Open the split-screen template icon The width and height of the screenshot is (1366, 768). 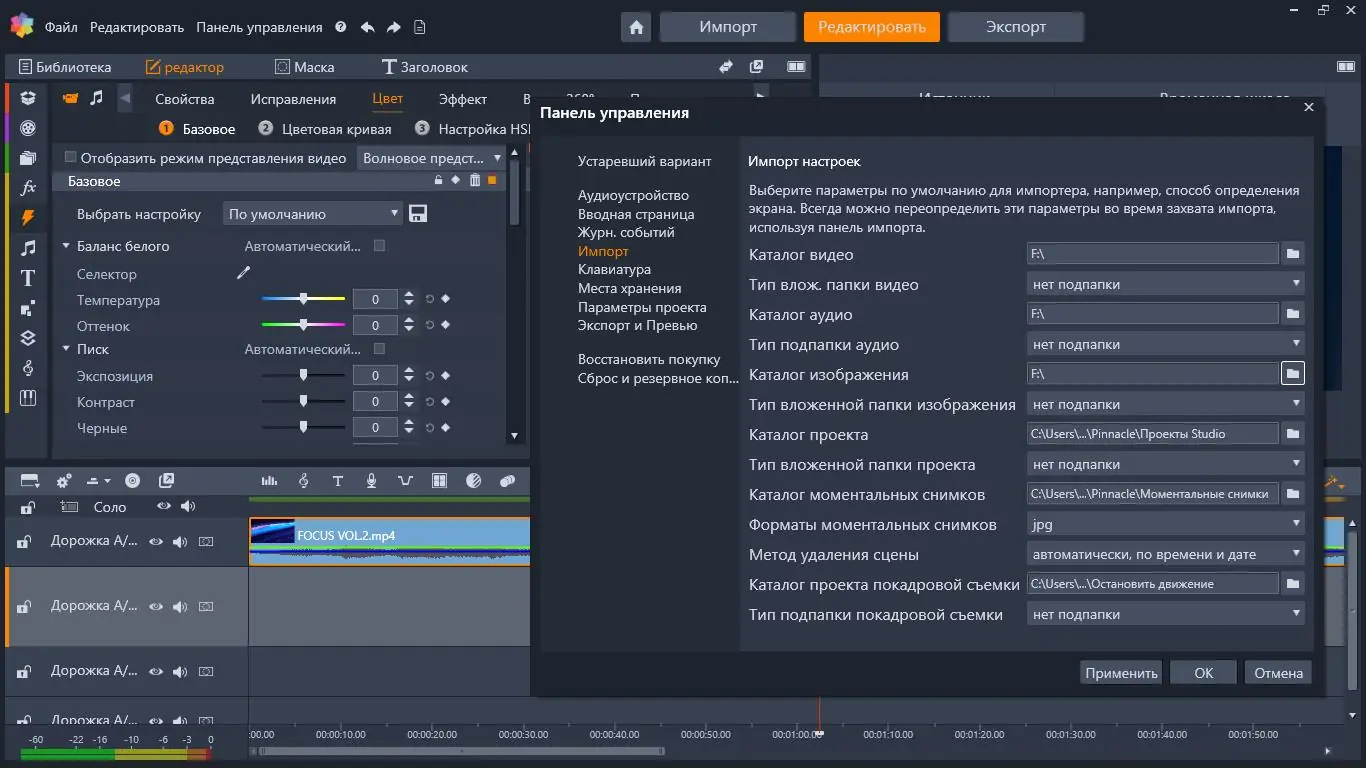point(437,481)
